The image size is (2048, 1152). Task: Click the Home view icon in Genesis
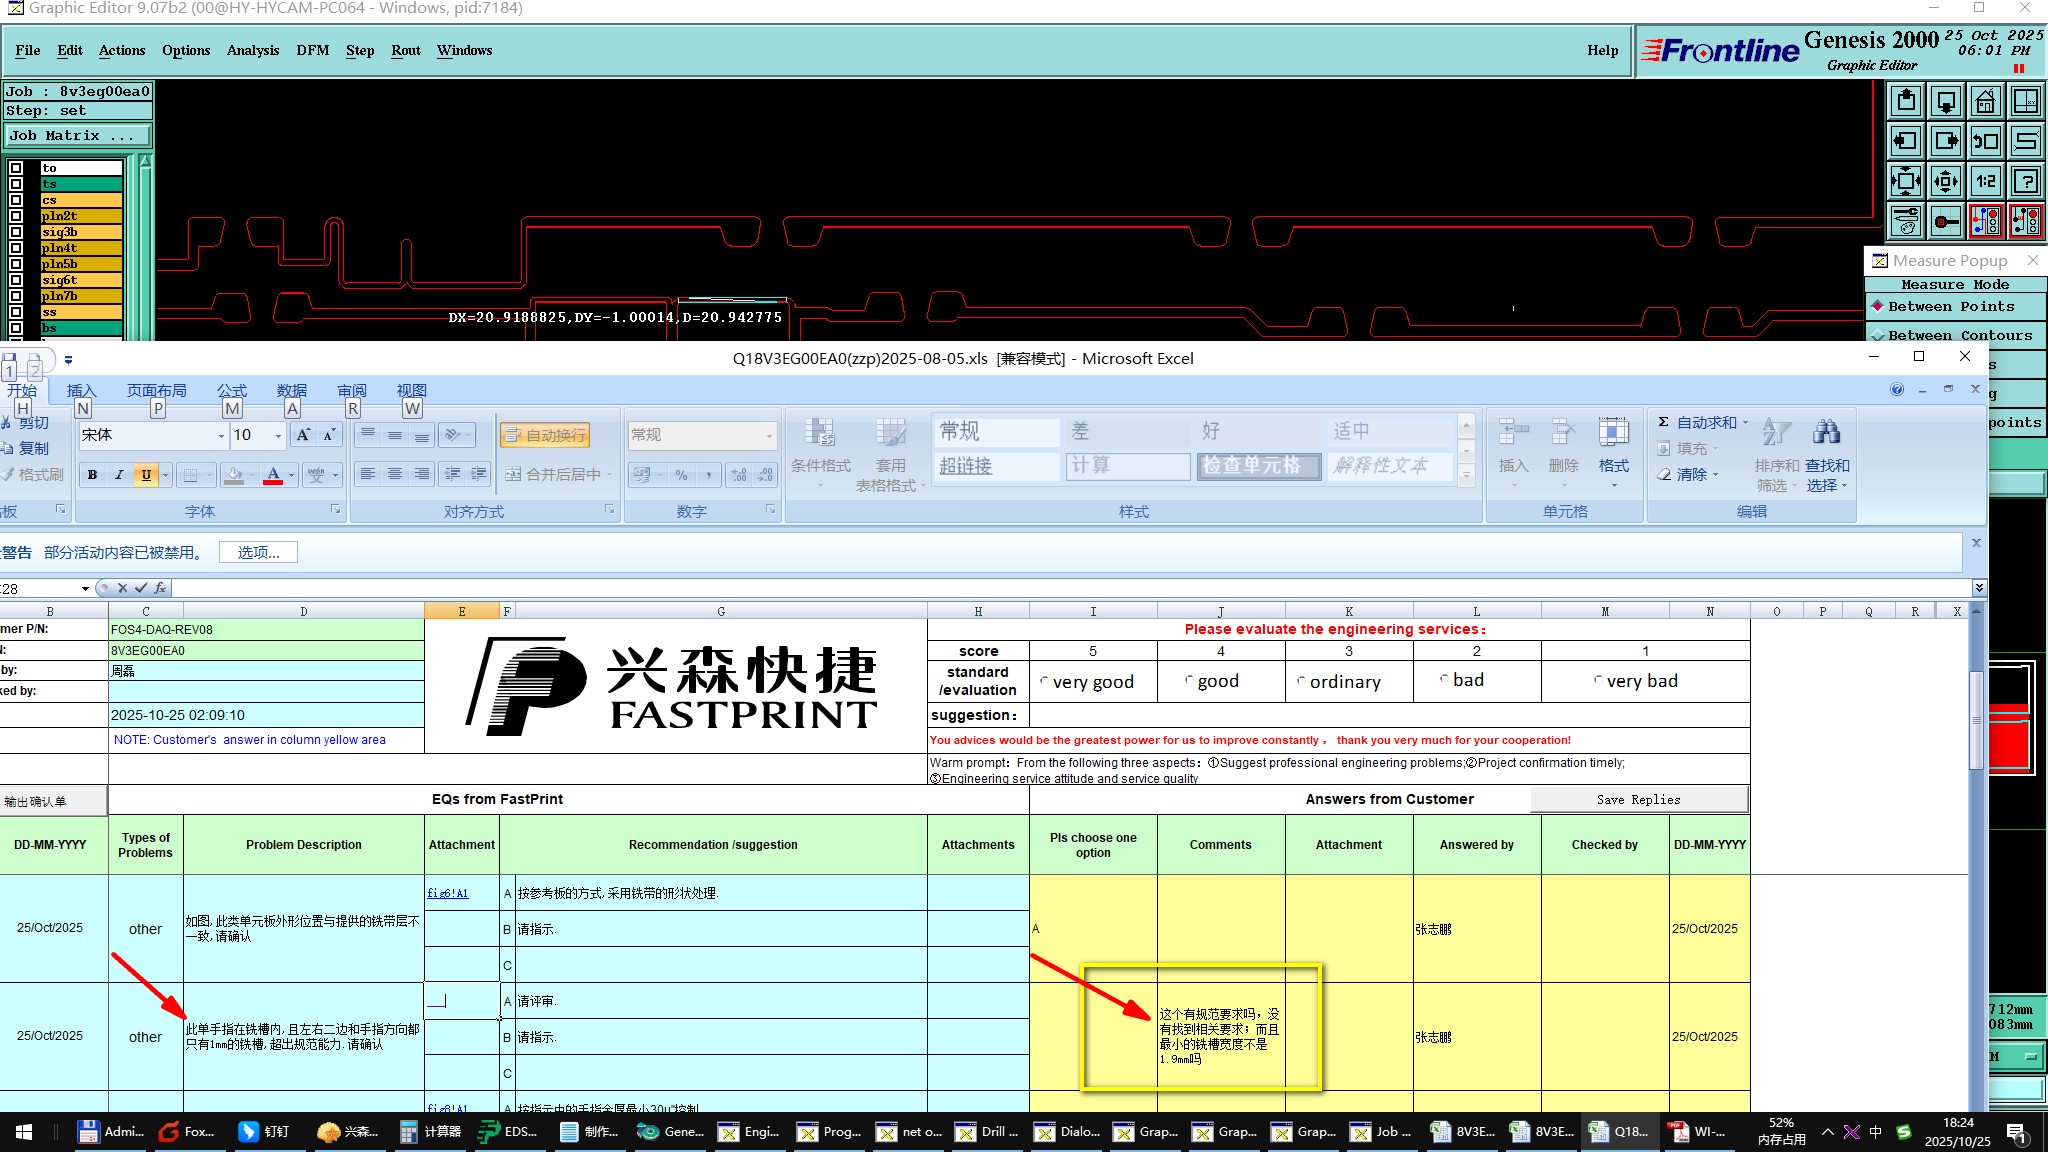1986,101
